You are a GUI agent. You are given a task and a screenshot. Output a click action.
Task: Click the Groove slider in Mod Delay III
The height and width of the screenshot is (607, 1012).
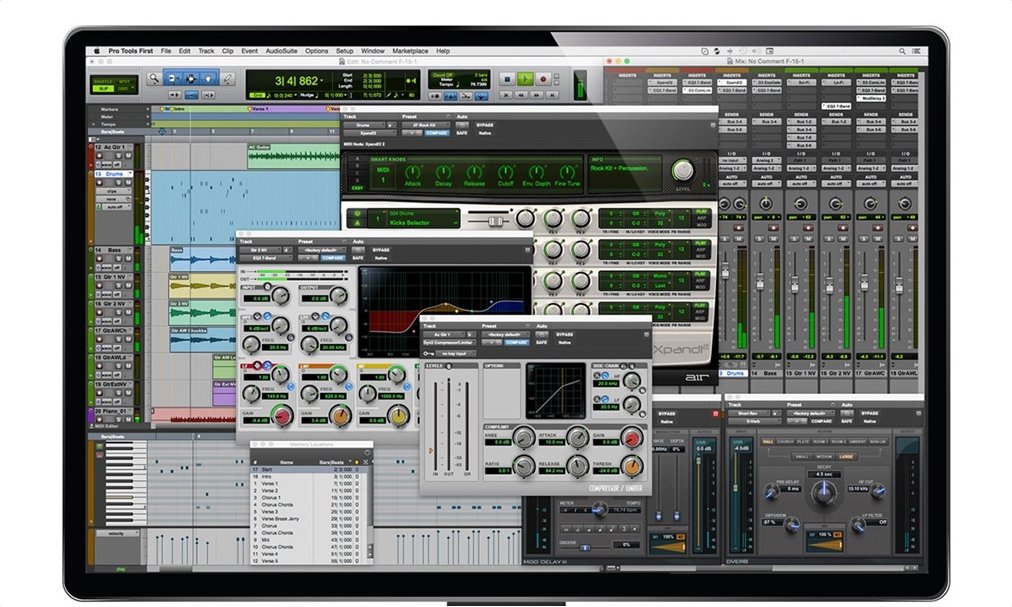pos(585,548)
